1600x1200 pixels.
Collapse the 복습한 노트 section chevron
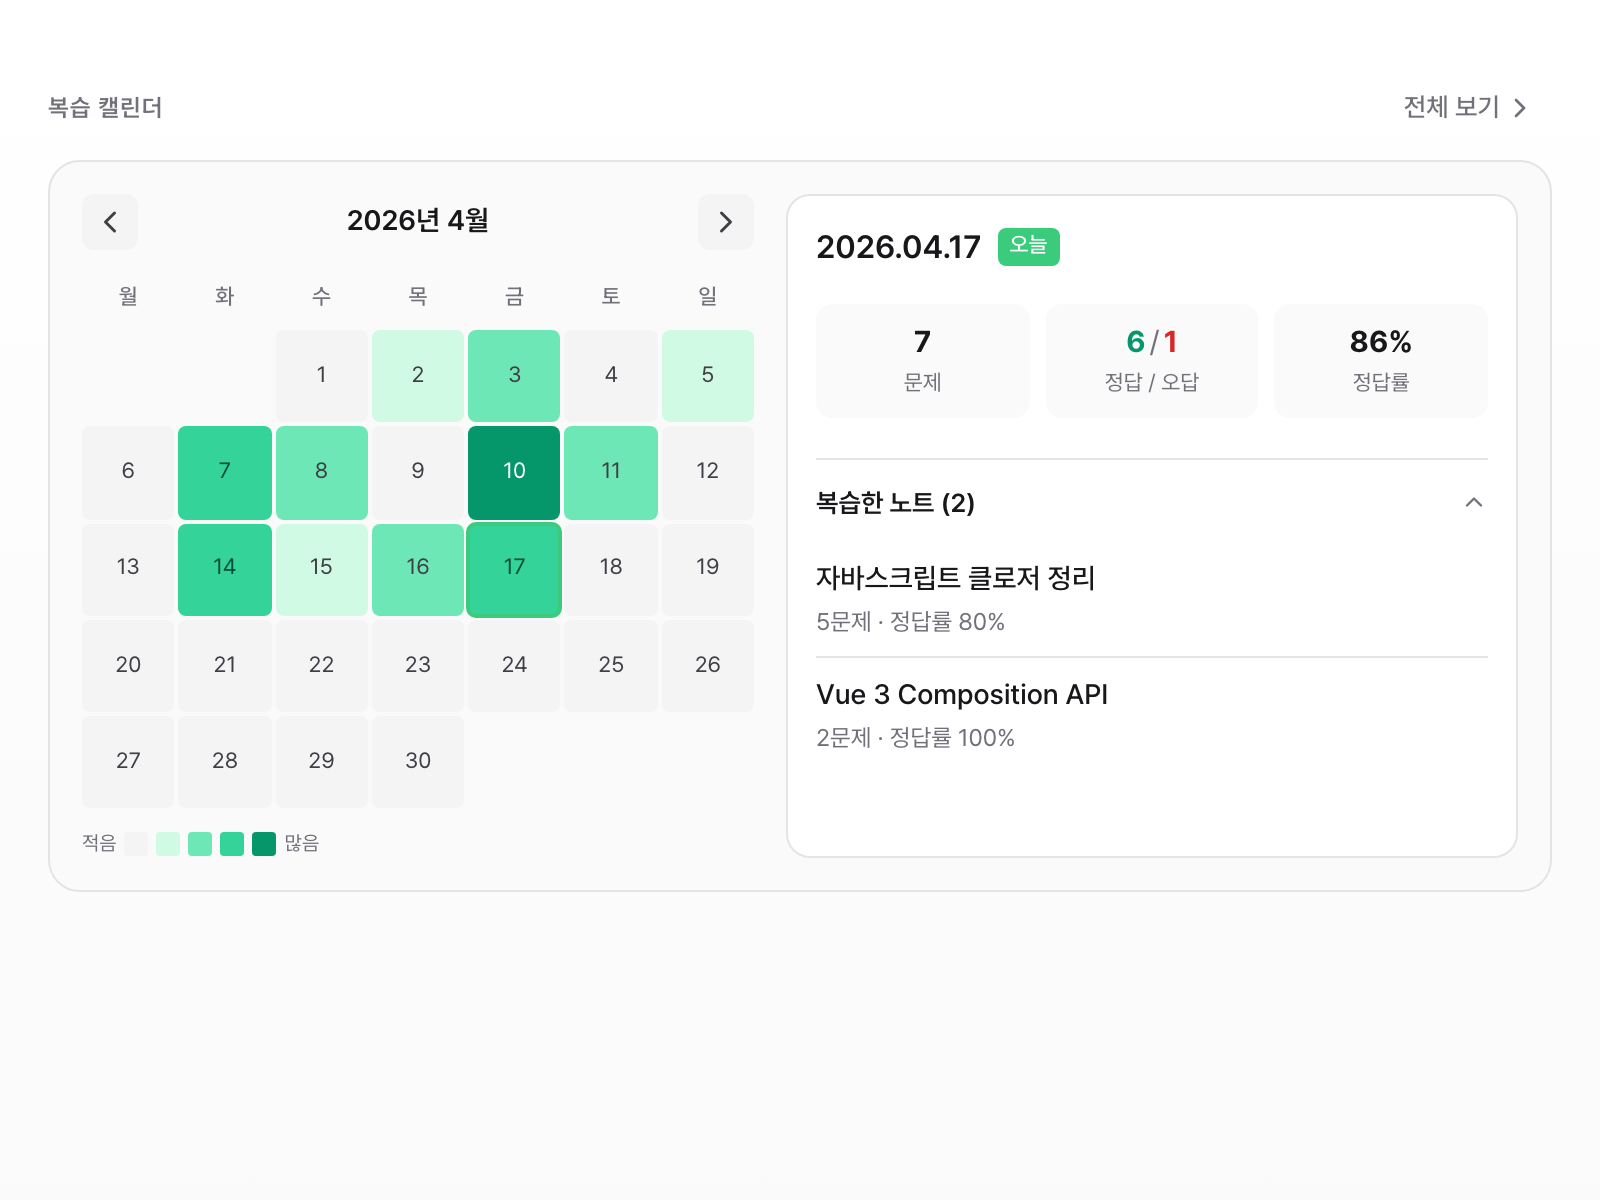1473,502
